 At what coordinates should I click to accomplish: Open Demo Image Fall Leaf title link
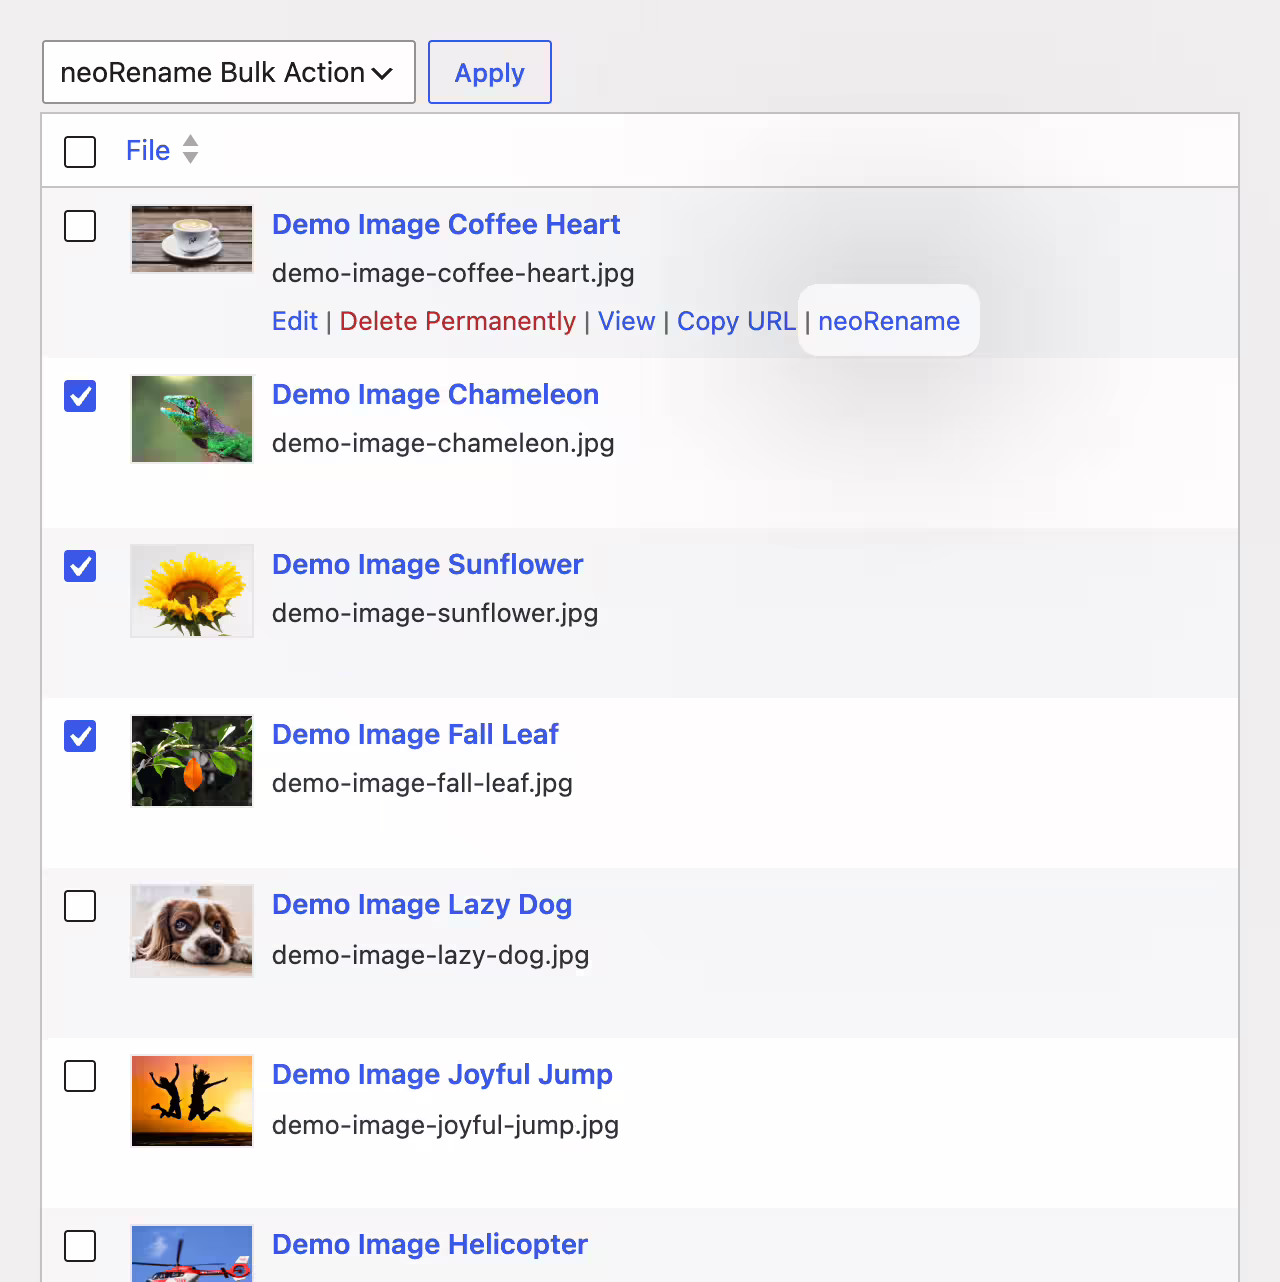click(x=415, y=734)
